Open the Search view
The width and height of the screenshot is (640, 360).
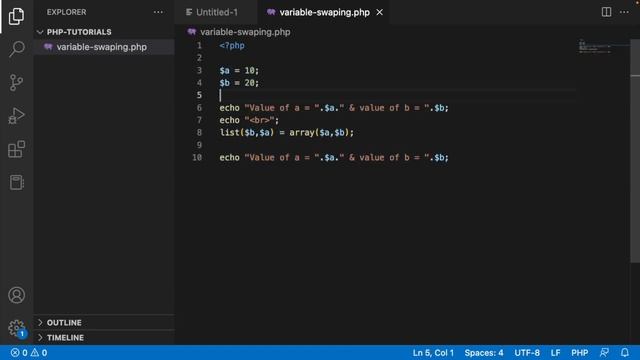coord(16,49)
